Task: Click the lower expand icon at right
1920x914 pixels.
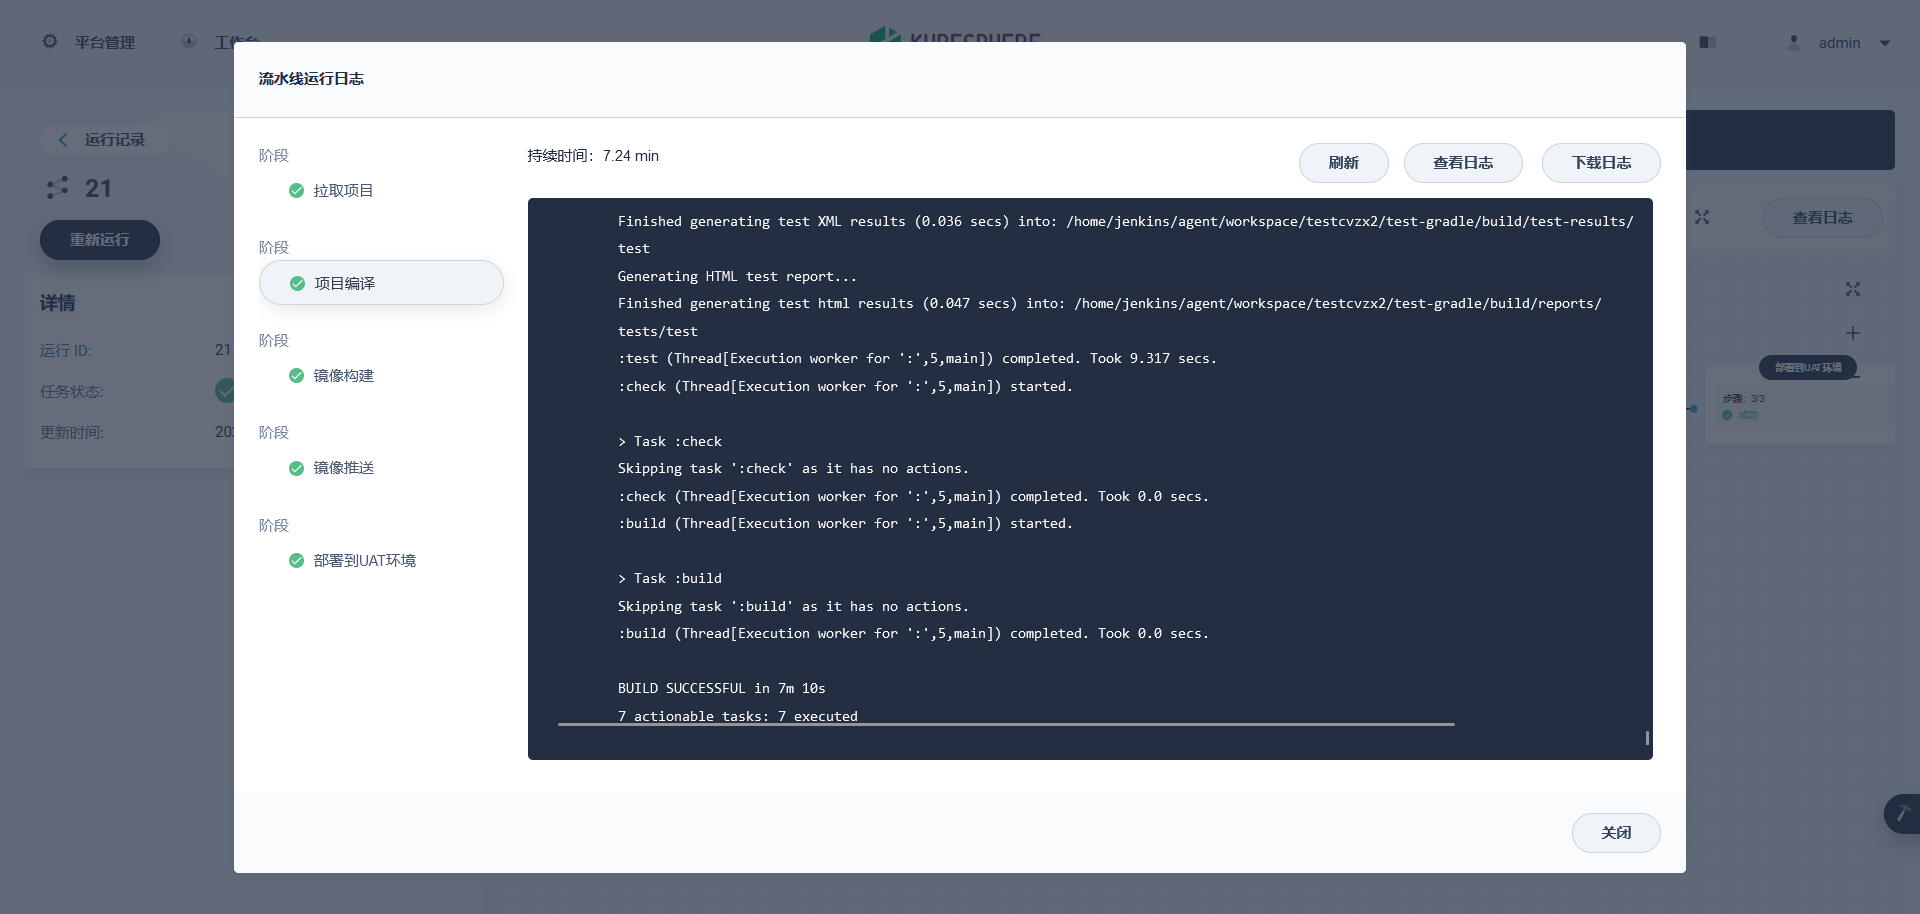Action: (1853, 289)
